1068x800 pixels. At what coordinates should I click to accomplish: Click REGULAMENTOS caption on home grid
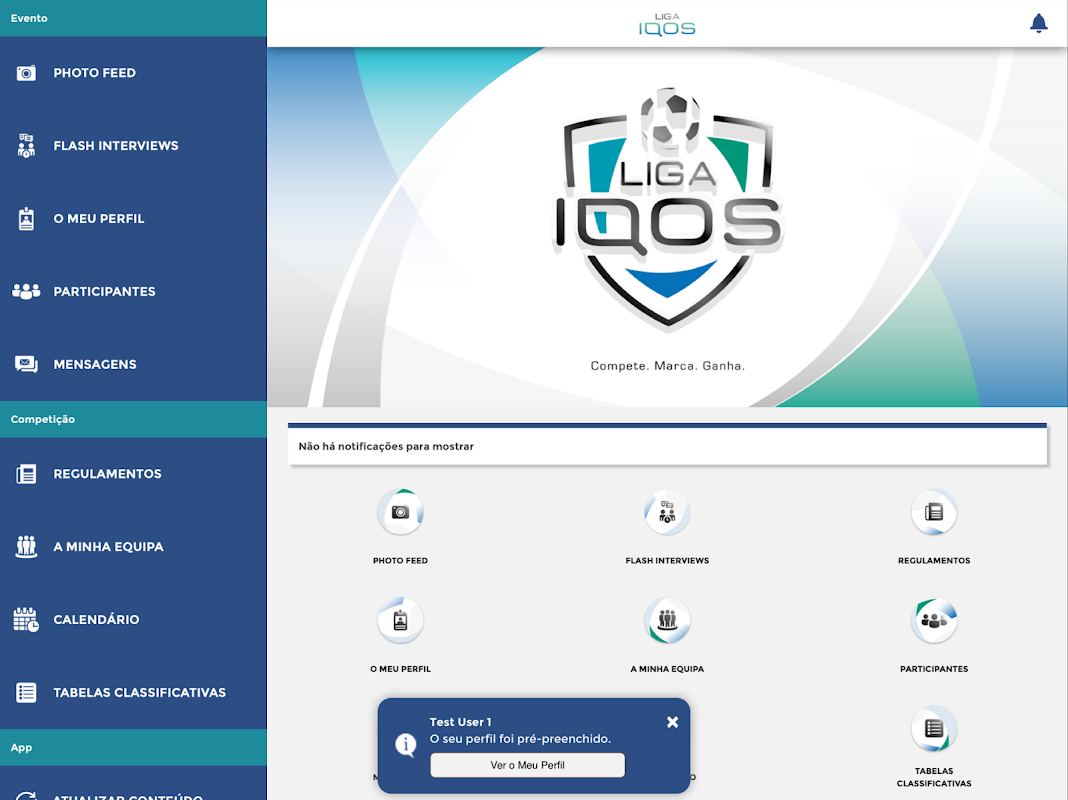(x=934, y=560)
